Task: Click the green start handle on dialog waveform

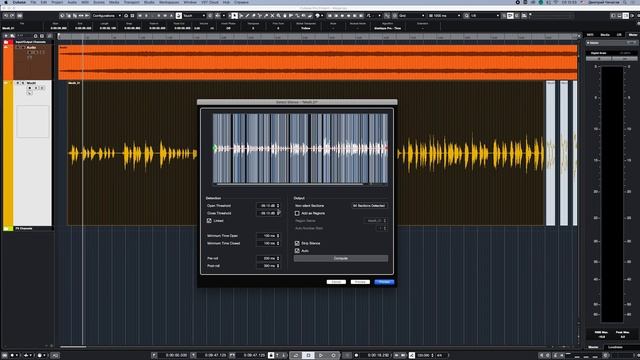Action: click(x=215, y=148)
